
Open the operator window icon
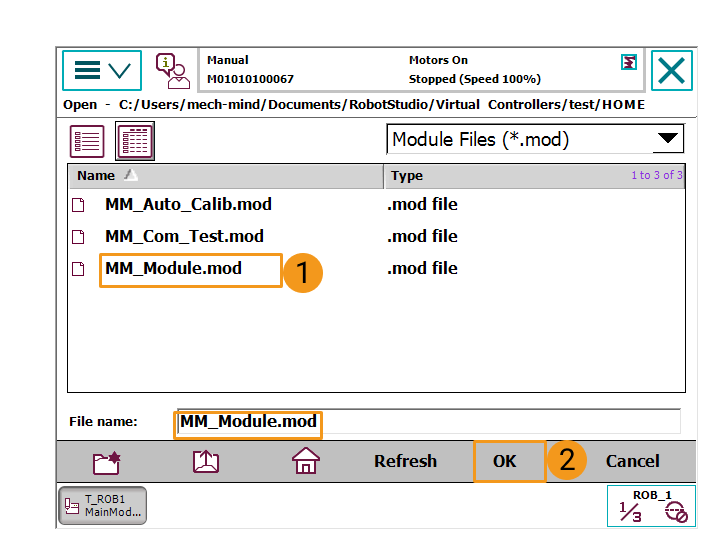tap(172, 71)
